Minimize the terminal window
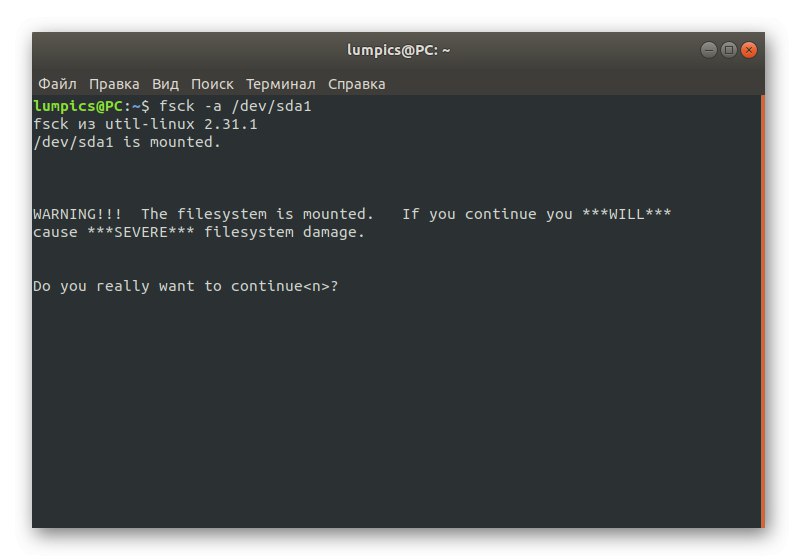 (708, 49)
